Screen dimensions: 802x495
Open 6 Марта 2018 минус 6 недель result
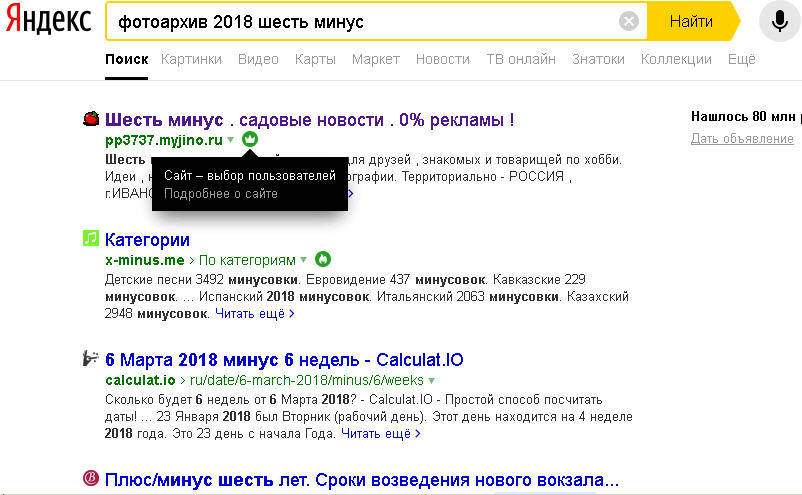284,360
